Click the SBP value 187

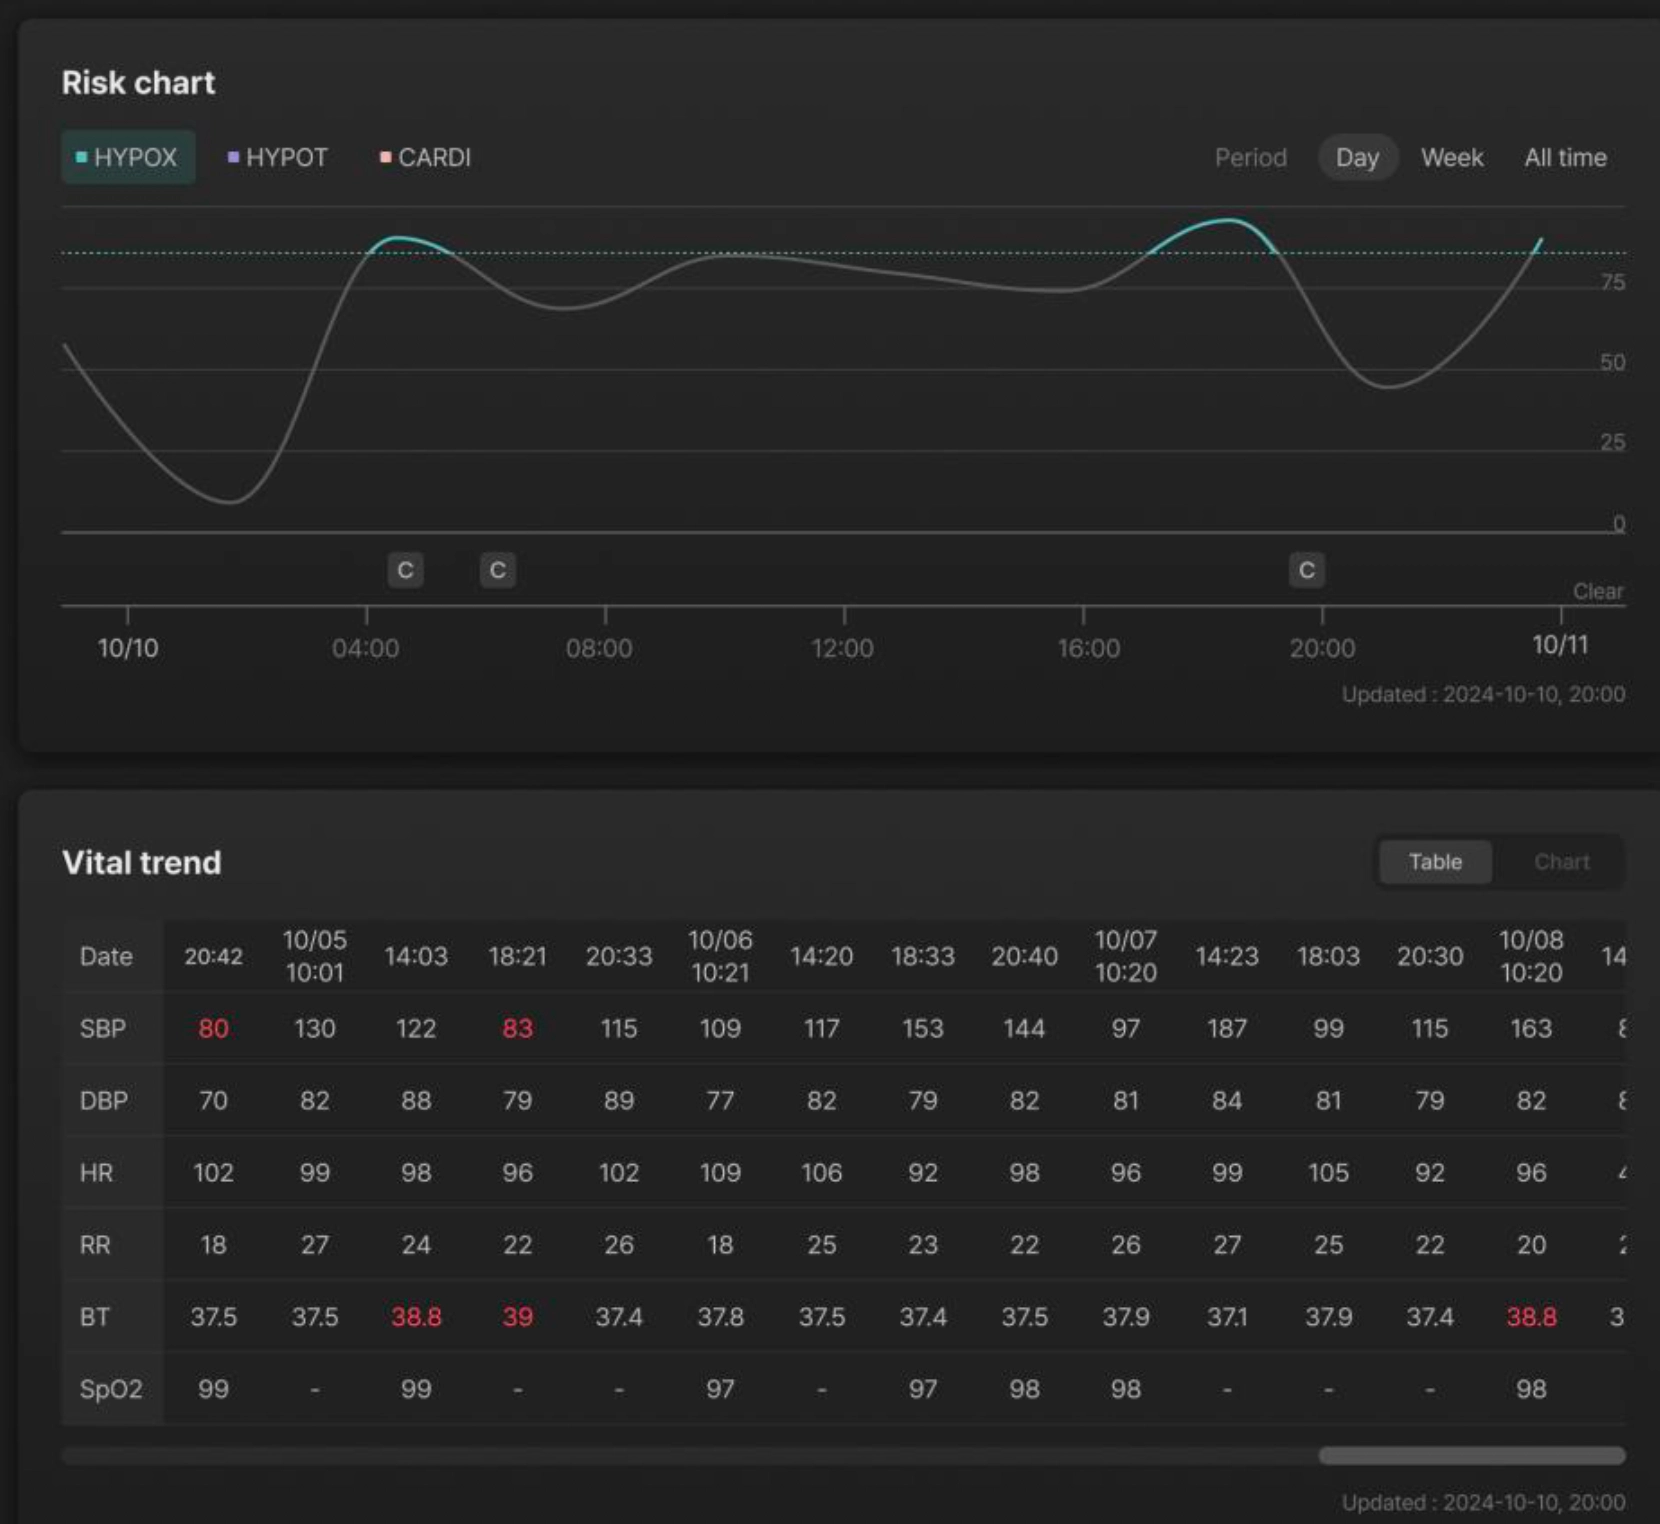pos(1227,1028)
